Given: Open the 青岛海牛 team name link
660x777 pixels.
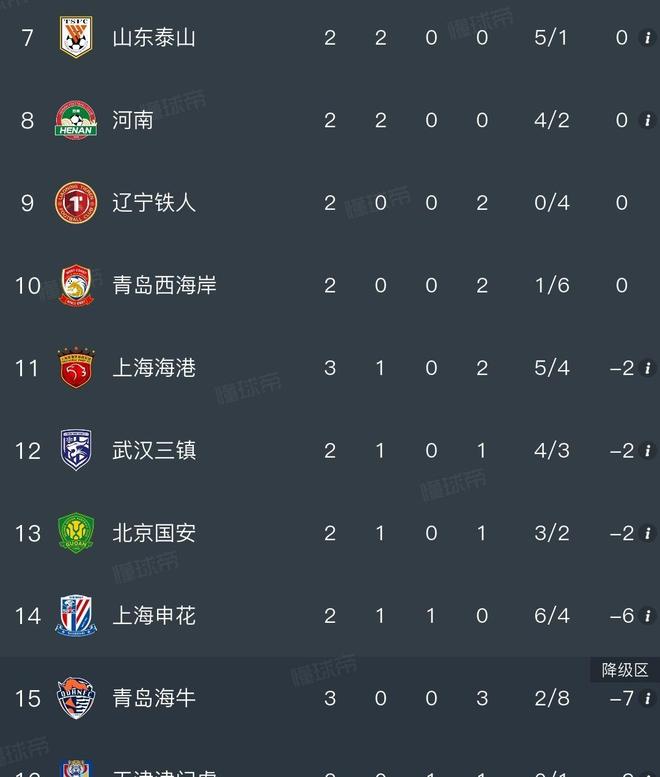Looking at the screenshot, I should coord(153,698).
